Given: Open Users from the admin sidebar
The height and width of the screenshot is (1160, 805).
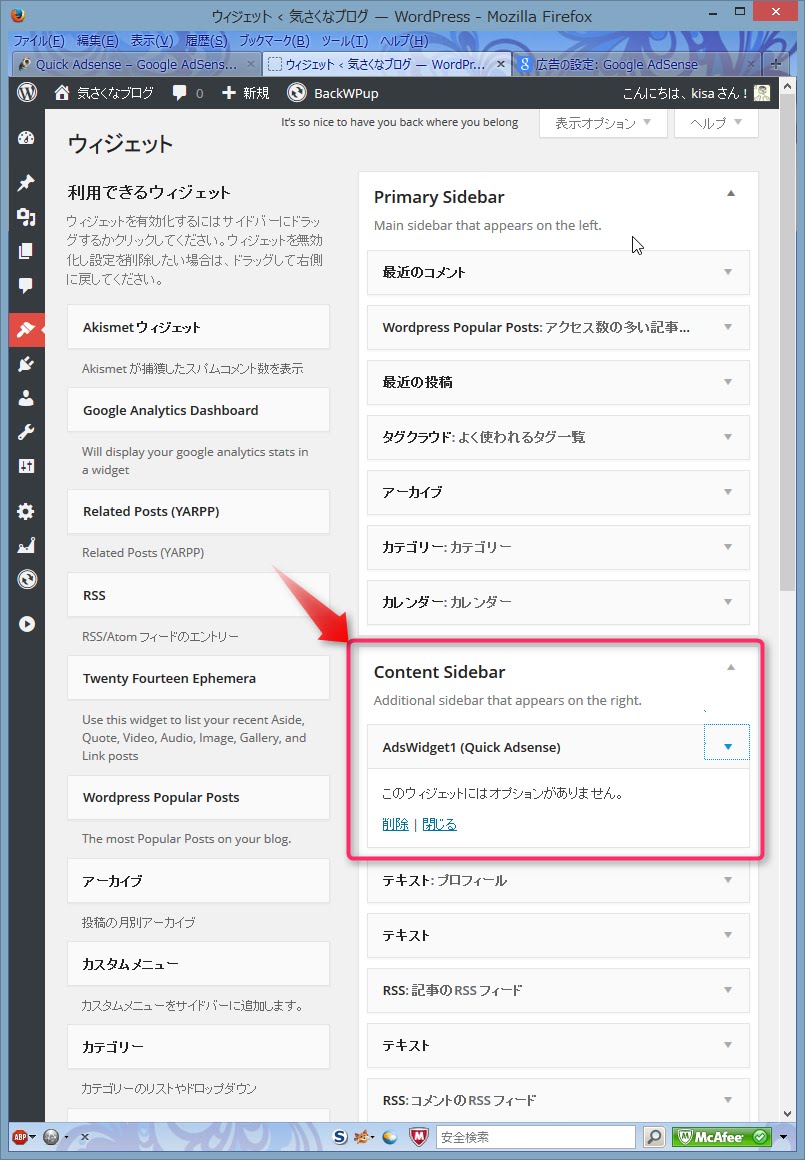Looking at the screenshot, I should click(x=26, y=398).
